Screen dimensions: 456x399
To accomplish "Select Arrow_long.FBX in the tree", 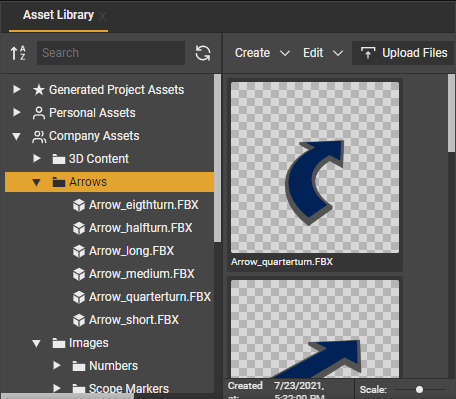I will click(131, 251).
